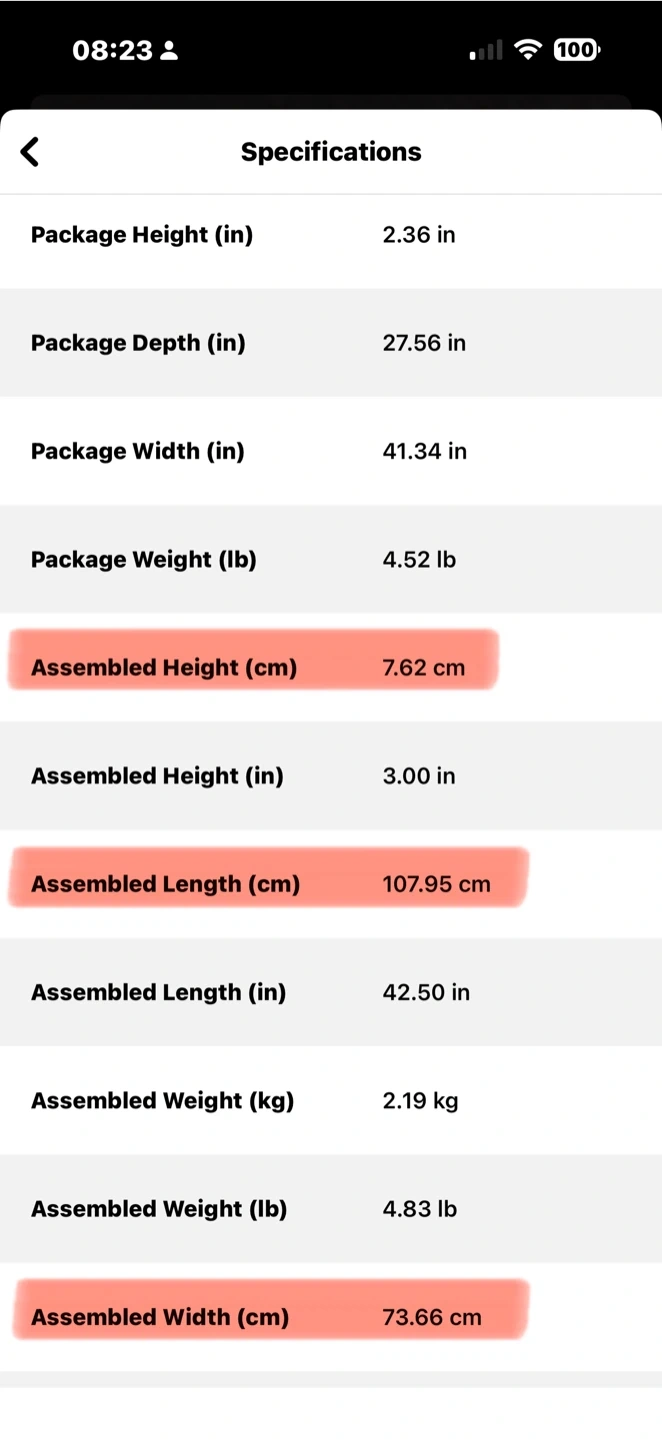The height and width of the screenshot is (1440, 662).
Task: Tap the battery level indicator
Action: 576,50
